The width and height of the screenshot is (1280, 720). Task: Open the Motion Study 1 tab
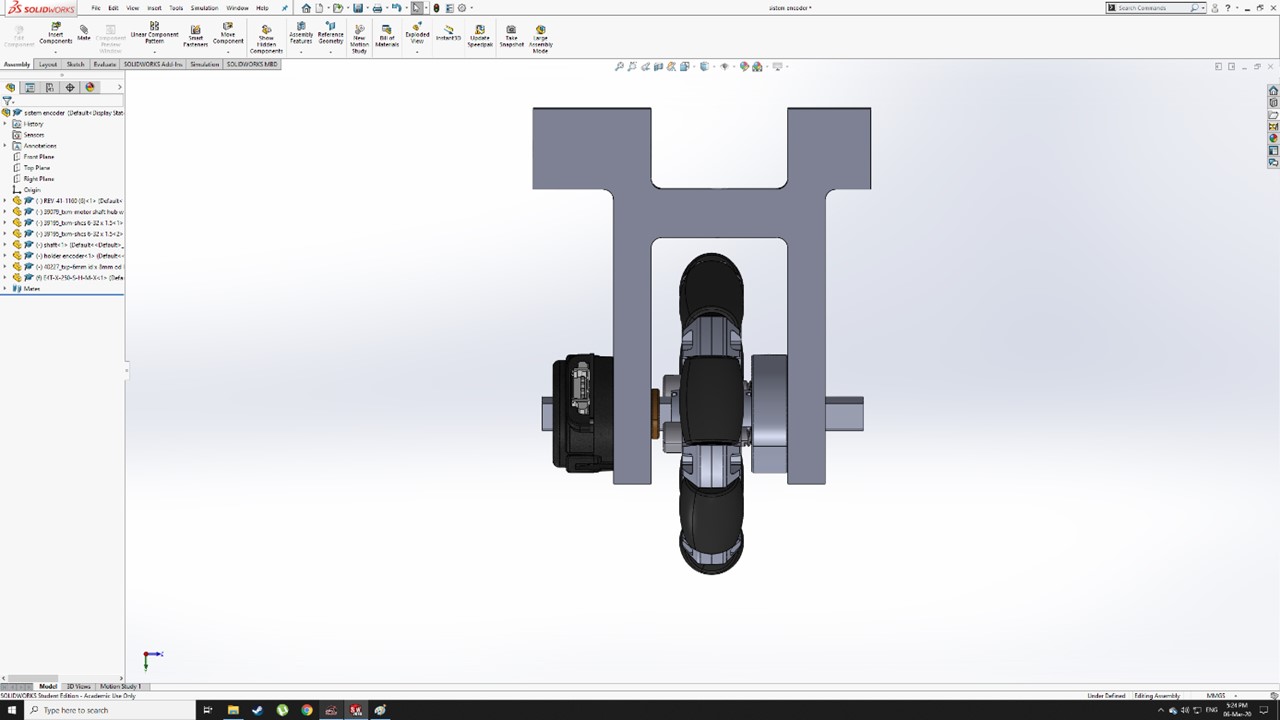click(120, 686)
